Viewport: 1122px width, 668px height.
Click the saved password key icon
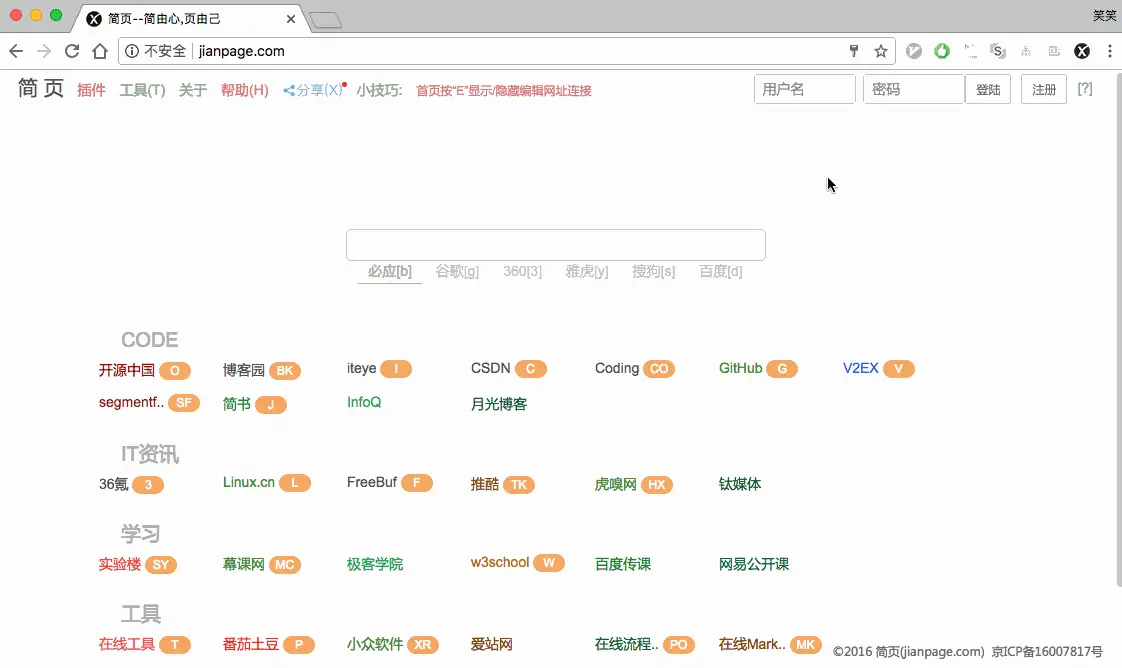pos(854,51)
